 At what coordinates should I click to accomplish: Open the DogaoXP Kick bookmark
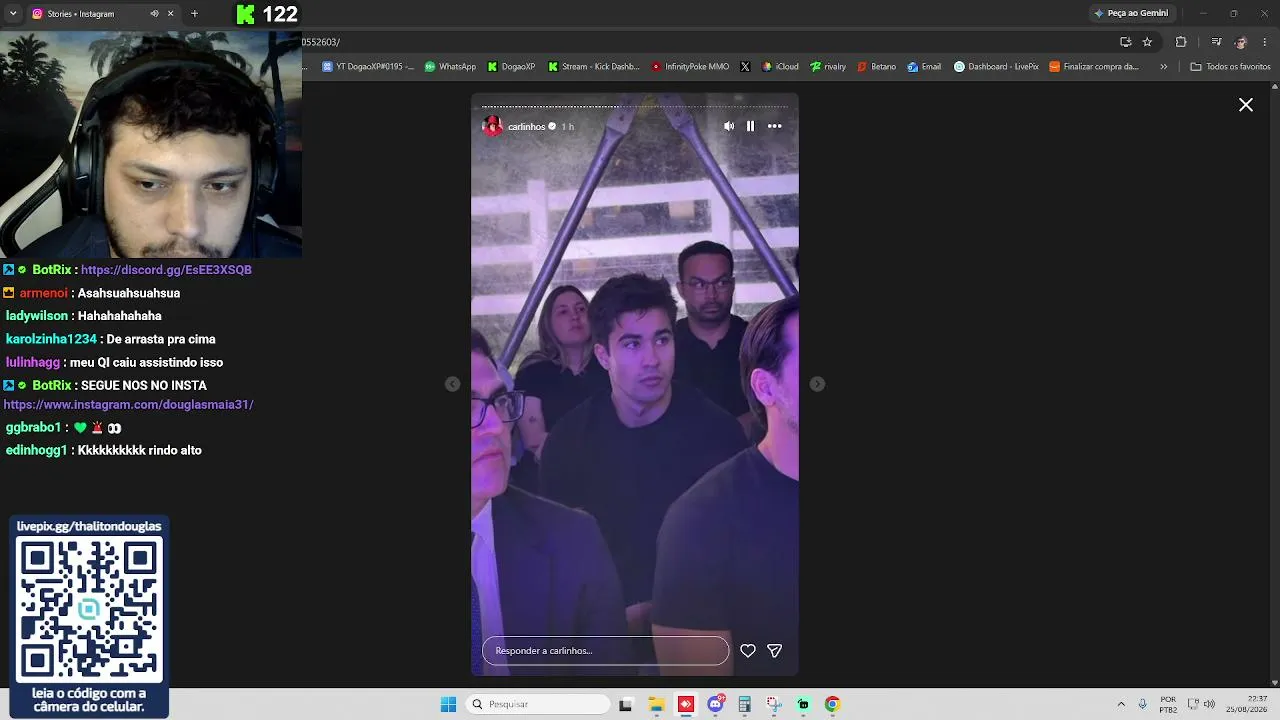512,67
